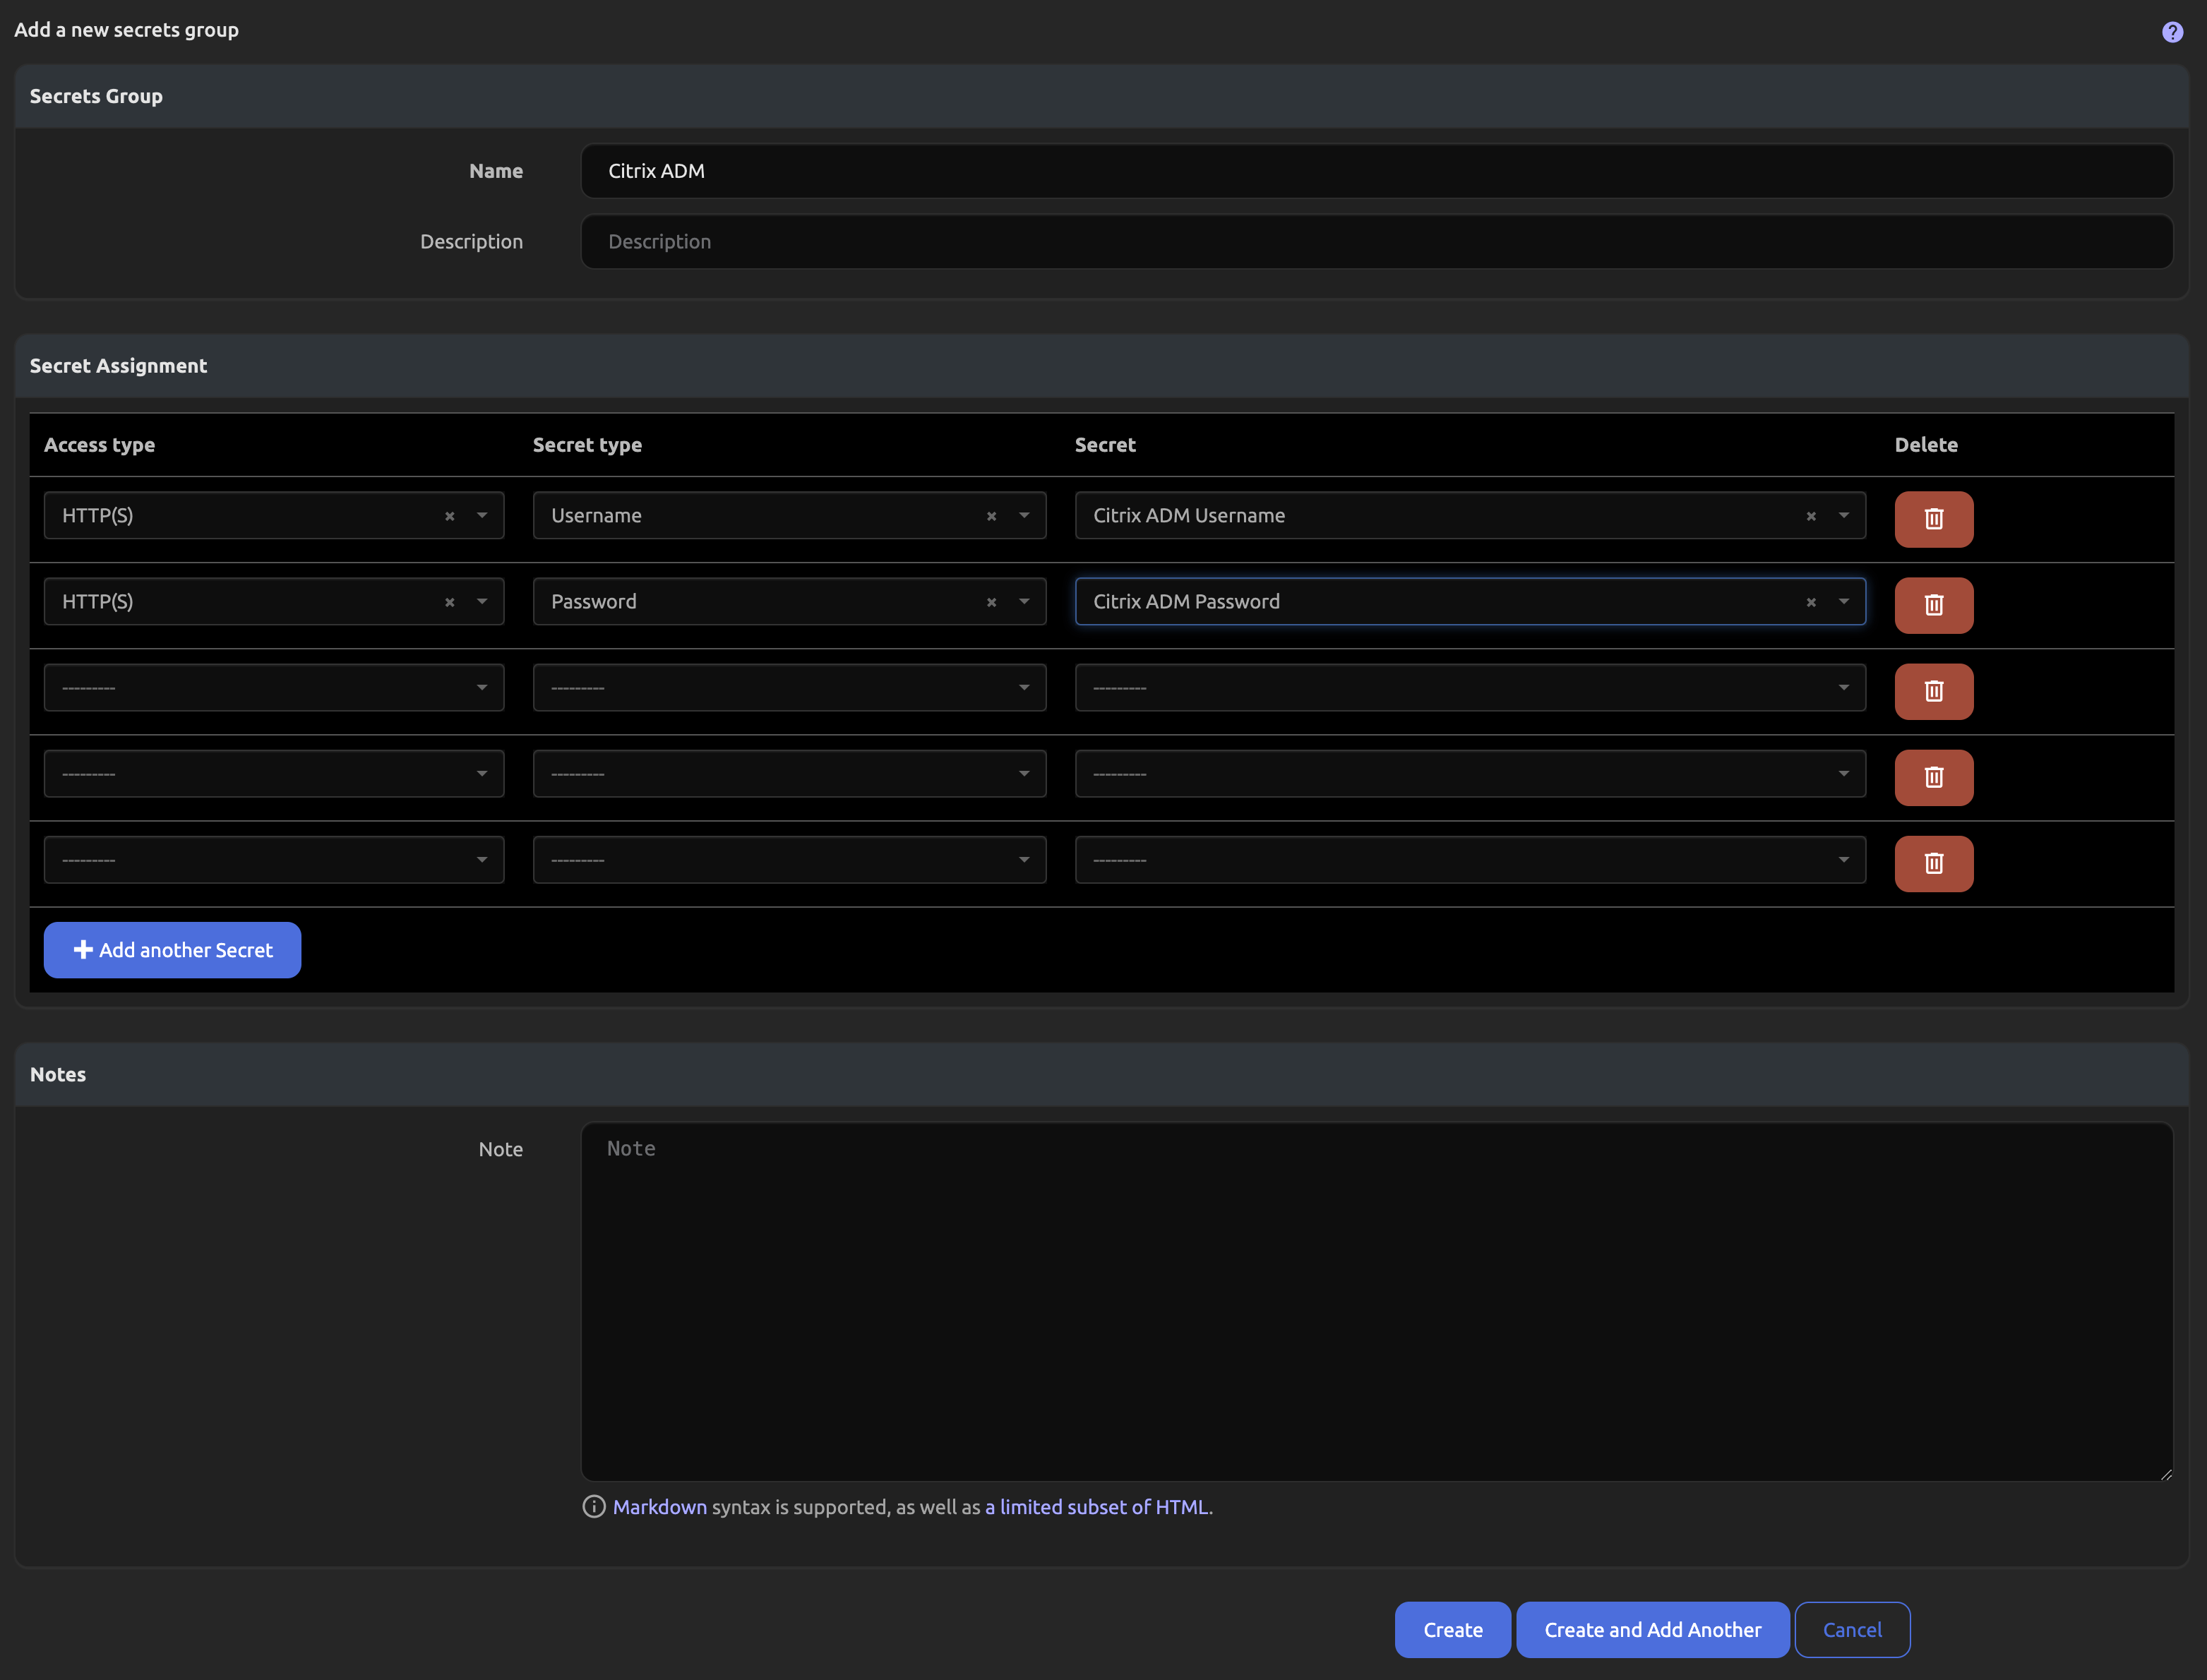Click the Secrets Group section header
Viewport: 2207px width, 1680px height.
(x=96, y=96)
